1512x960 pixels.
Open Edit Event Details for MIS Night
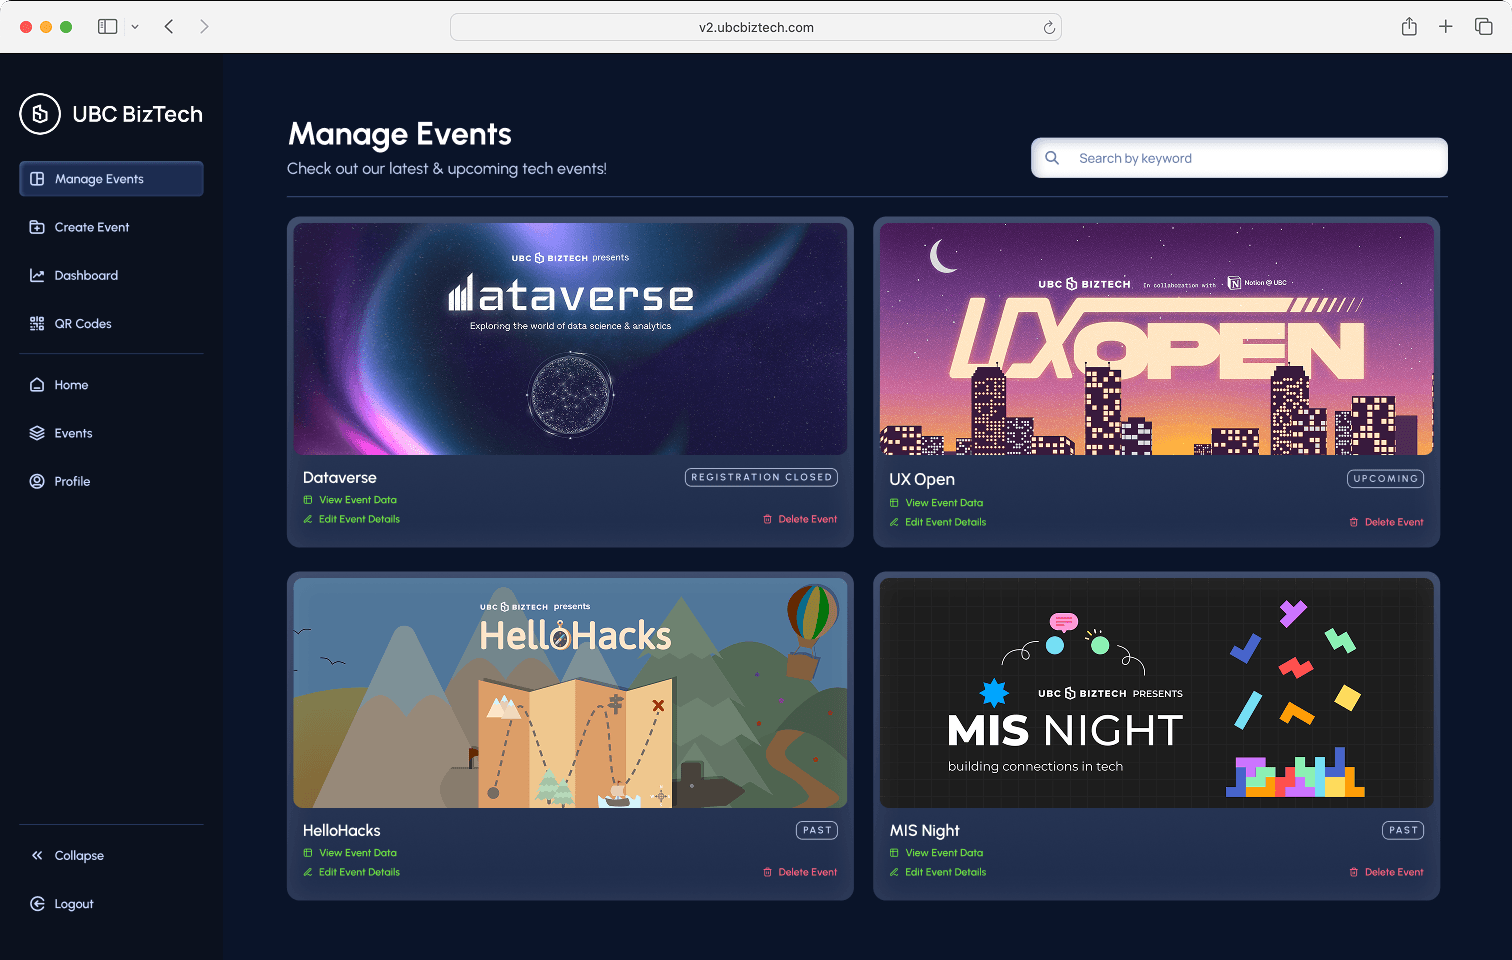click(945, 872)
